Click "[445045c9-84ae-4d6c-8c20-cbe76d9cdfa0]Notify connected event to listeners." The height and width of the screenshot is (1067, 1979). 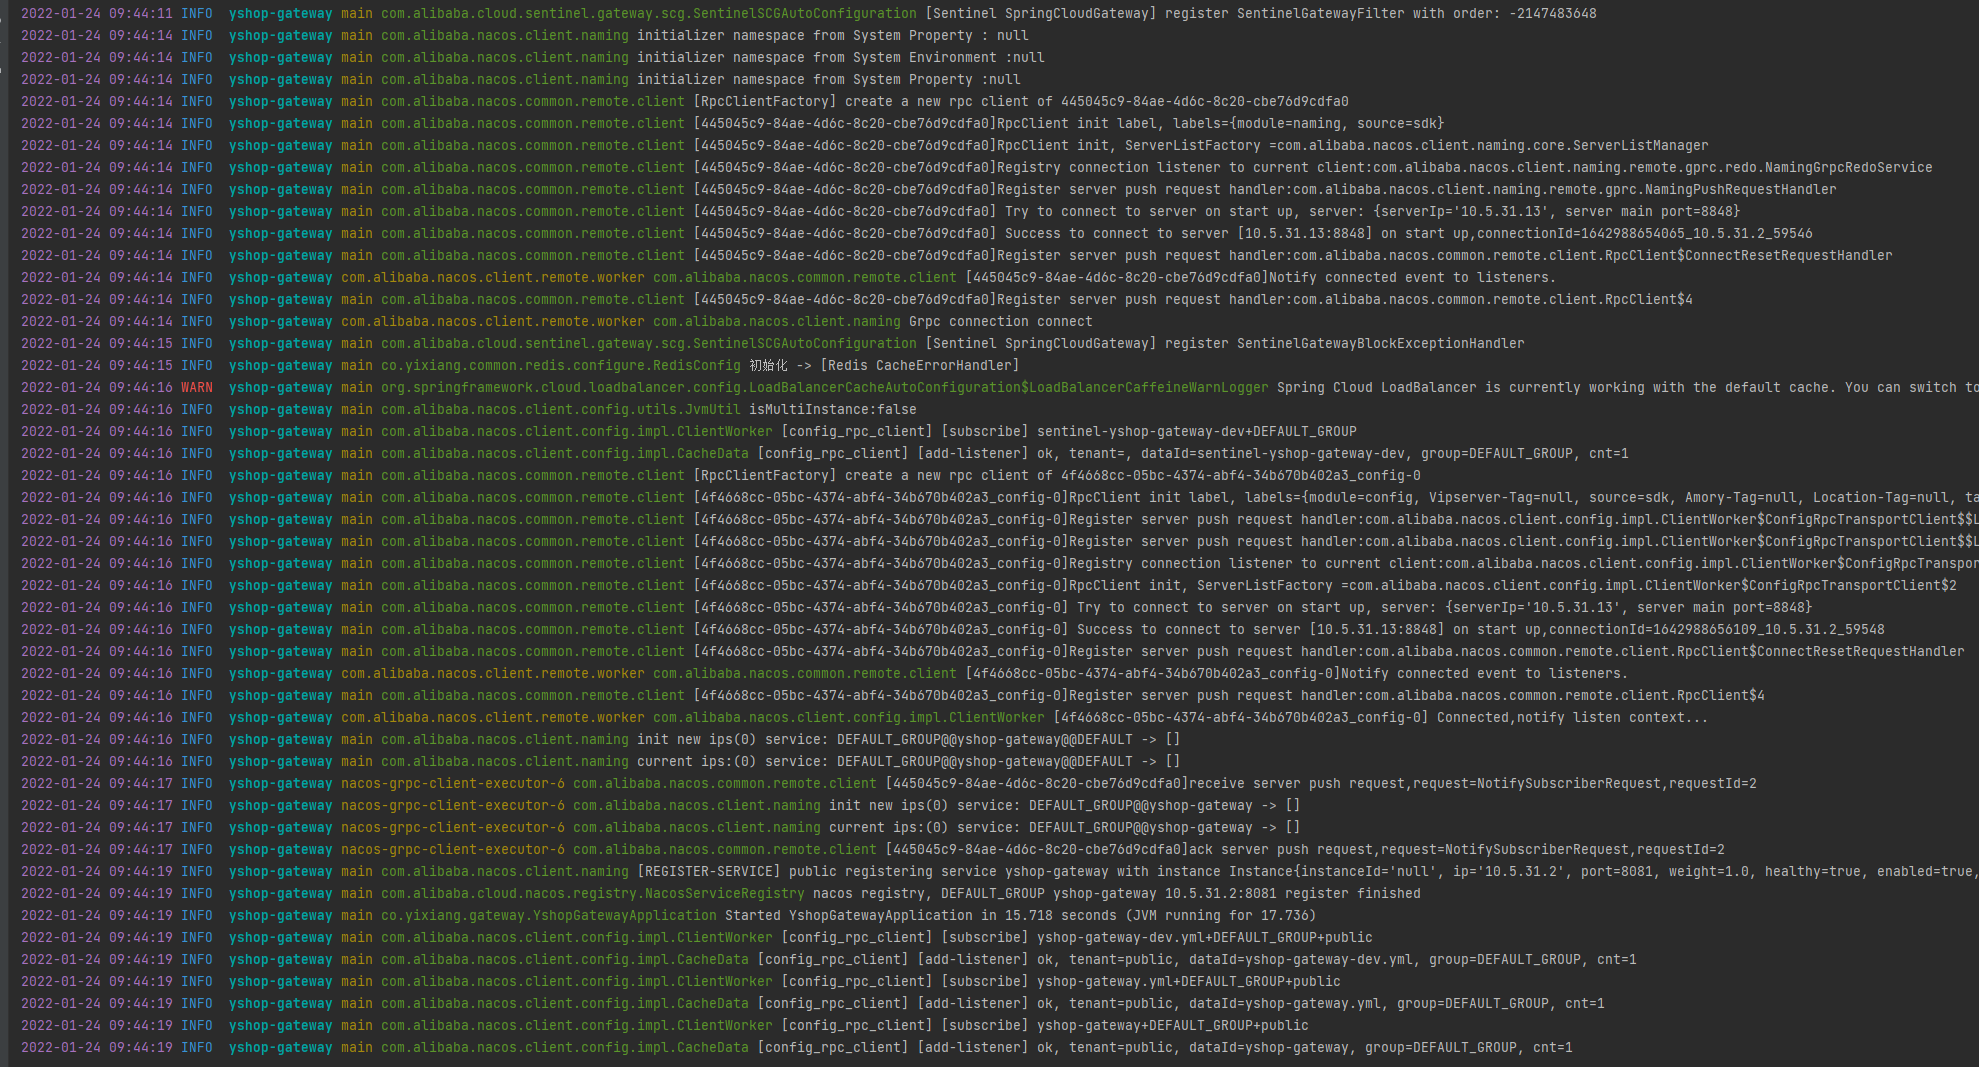pos(1261,277)
